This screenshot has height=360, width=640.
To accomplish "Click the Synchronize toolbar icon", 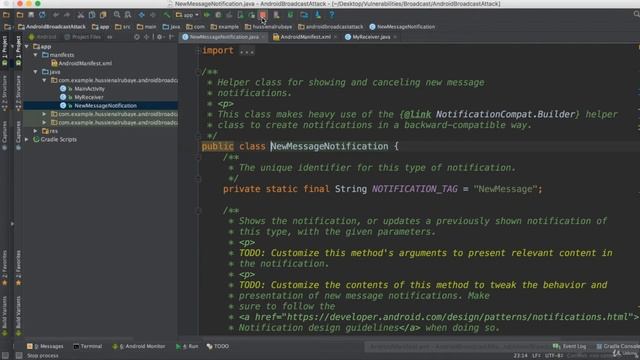I will pyautogui.click(x=42, y=15).
